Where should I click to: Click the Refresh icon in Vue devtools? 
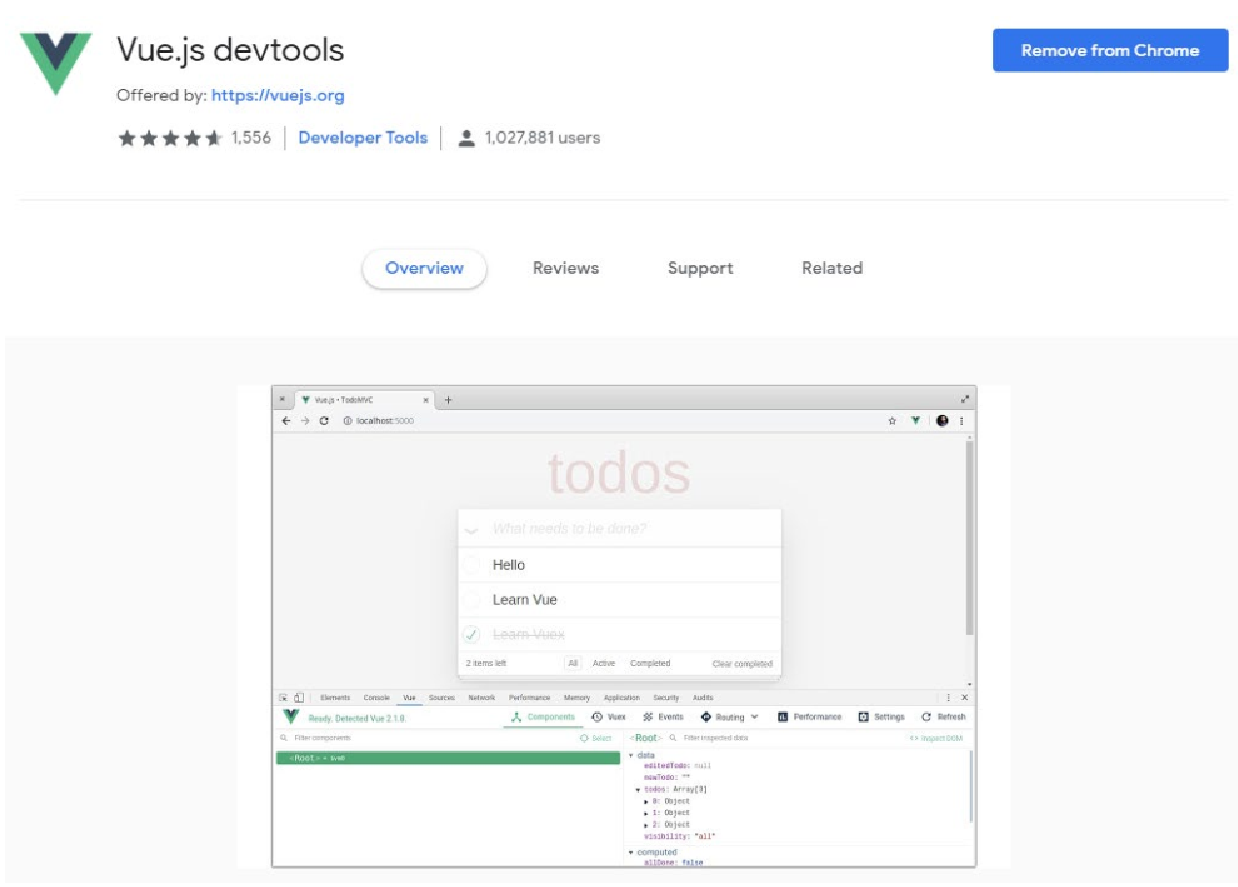click(x=927, y=717)
